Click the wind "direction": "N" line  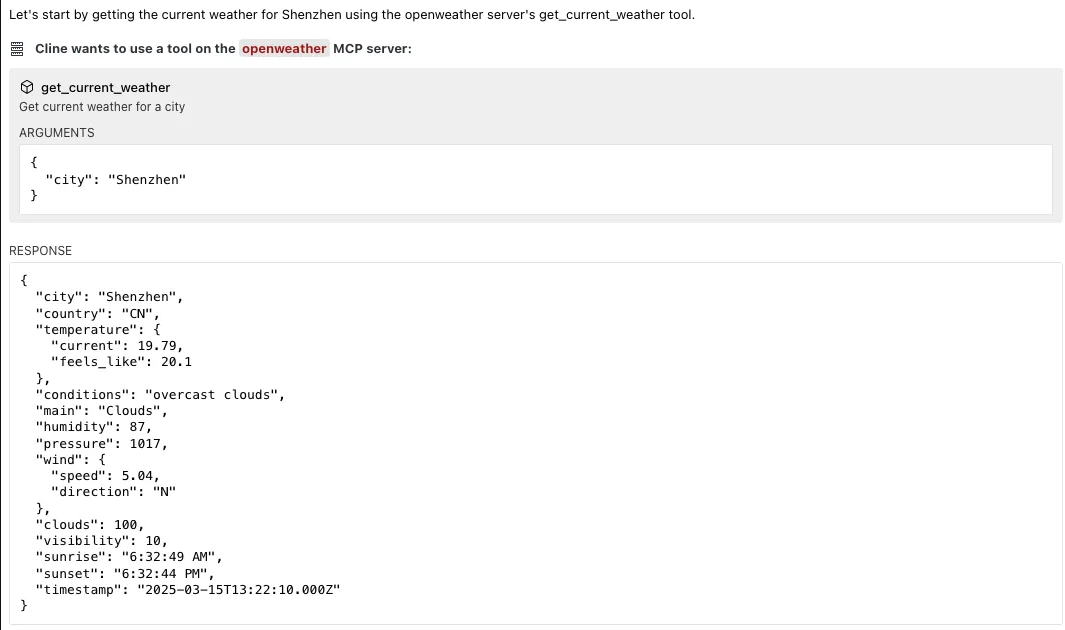pyautogui.click(x=113, y=492)
